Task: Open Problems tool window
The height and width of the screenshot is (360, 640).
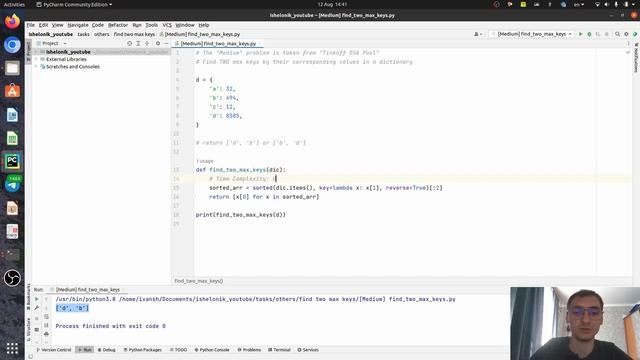Action: [249, 350]
